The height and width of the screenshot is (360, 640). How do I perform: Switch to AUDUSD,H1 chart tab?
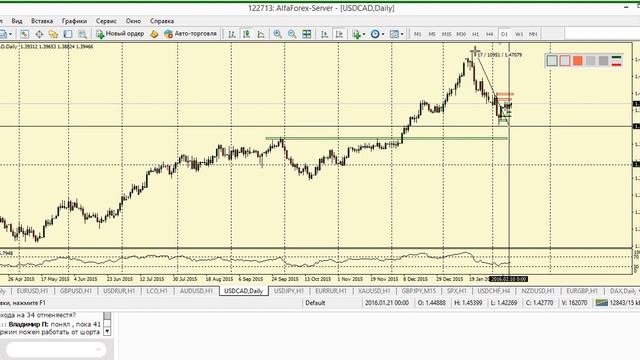(196, 291)
